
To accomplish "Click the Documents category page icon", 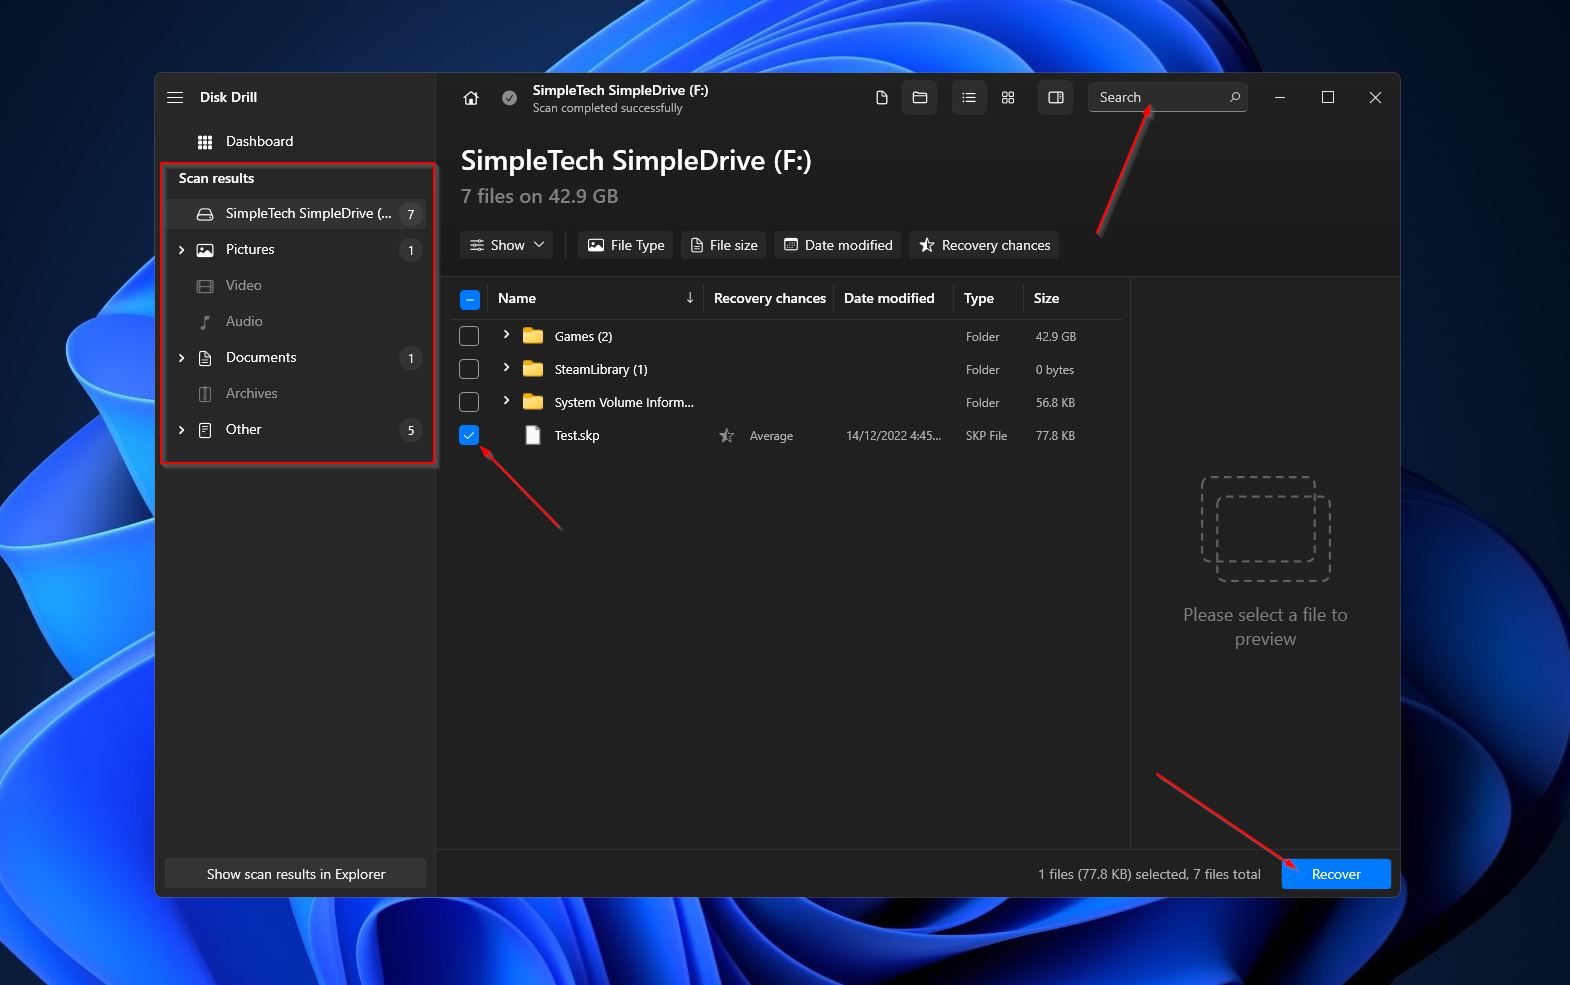I will click(x=205, y=358).
